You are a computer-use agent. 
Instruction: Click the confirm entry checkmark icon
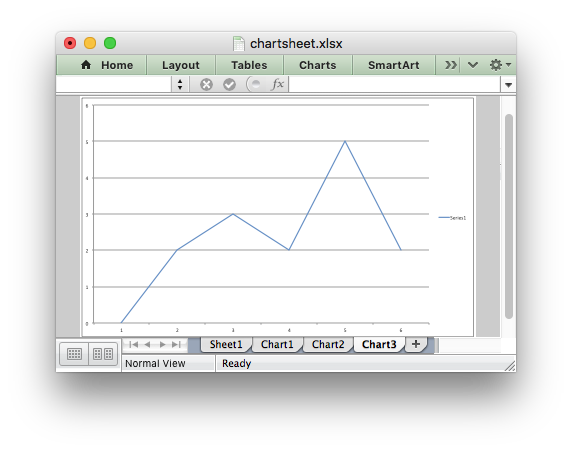[x=229, y=85]
